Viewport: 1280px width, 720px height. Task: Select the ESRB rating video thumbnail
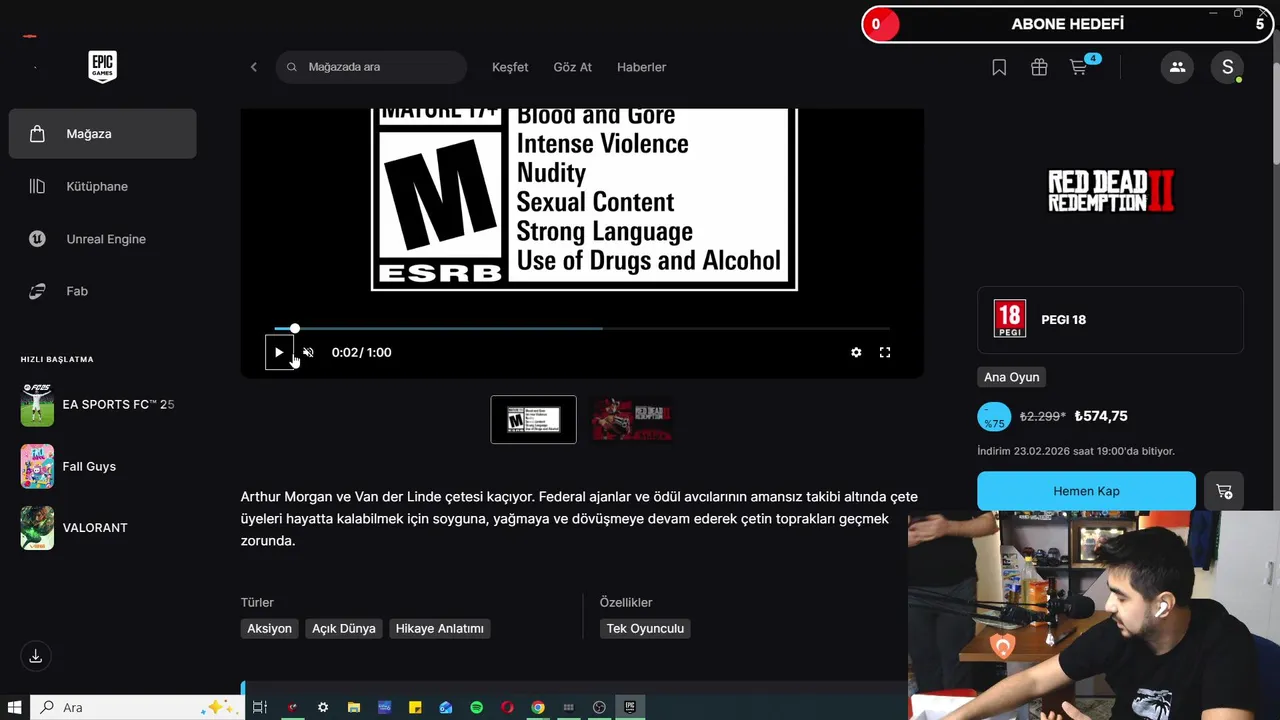pyautogui.click(x=533, y=419)
